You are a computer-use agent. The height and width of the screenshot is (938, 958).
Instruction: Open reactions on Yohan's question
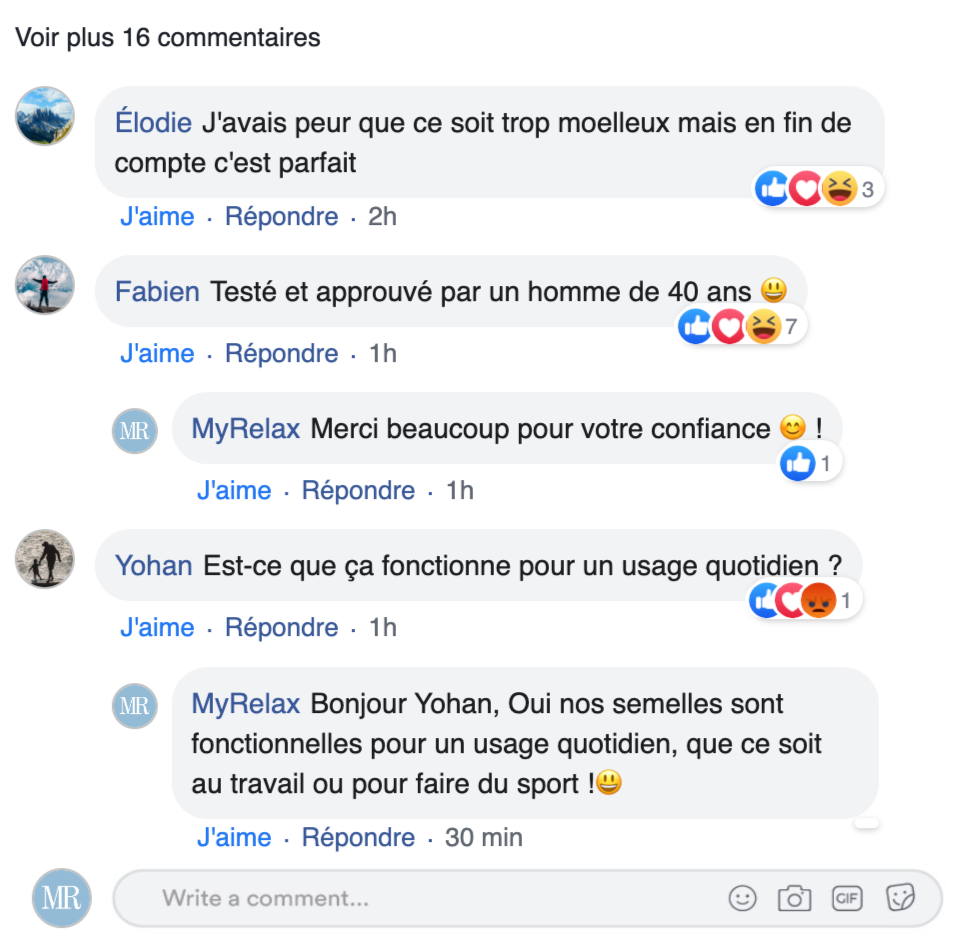805,600
